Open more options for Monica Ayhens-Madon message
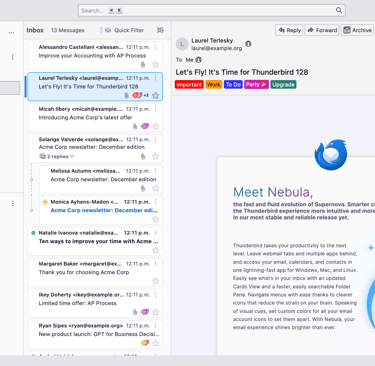The height and width of the screenshot is (366, 375). 156,202
